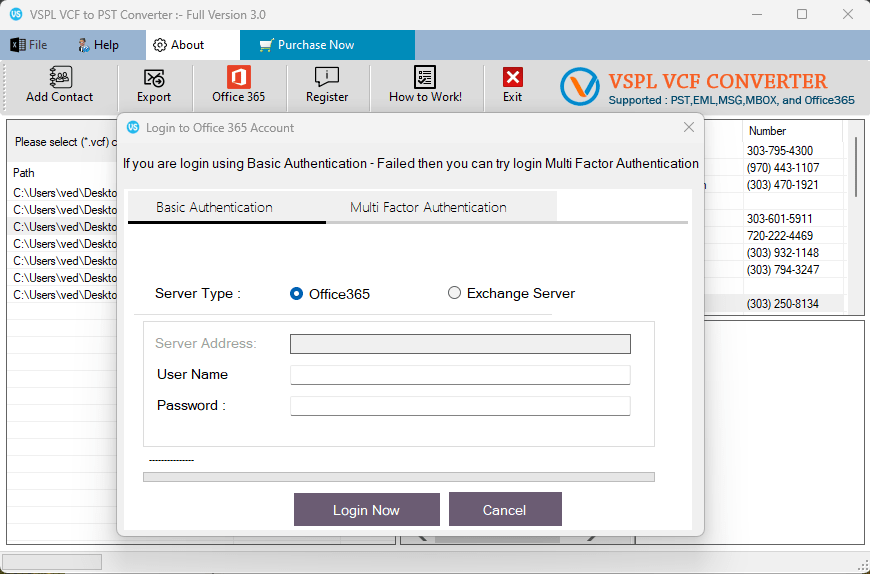Switch to the Multi Factor Authentication tab
This screenshot has width=870, height=574.
(442, 207)
